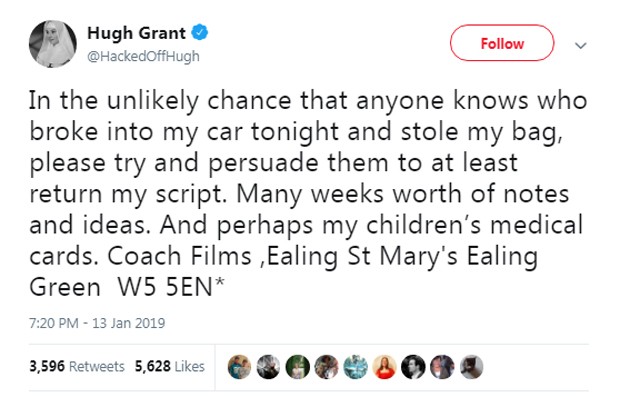Open first liker avatar with two people
Screen dimensions: 620x397
coord(240,367)
